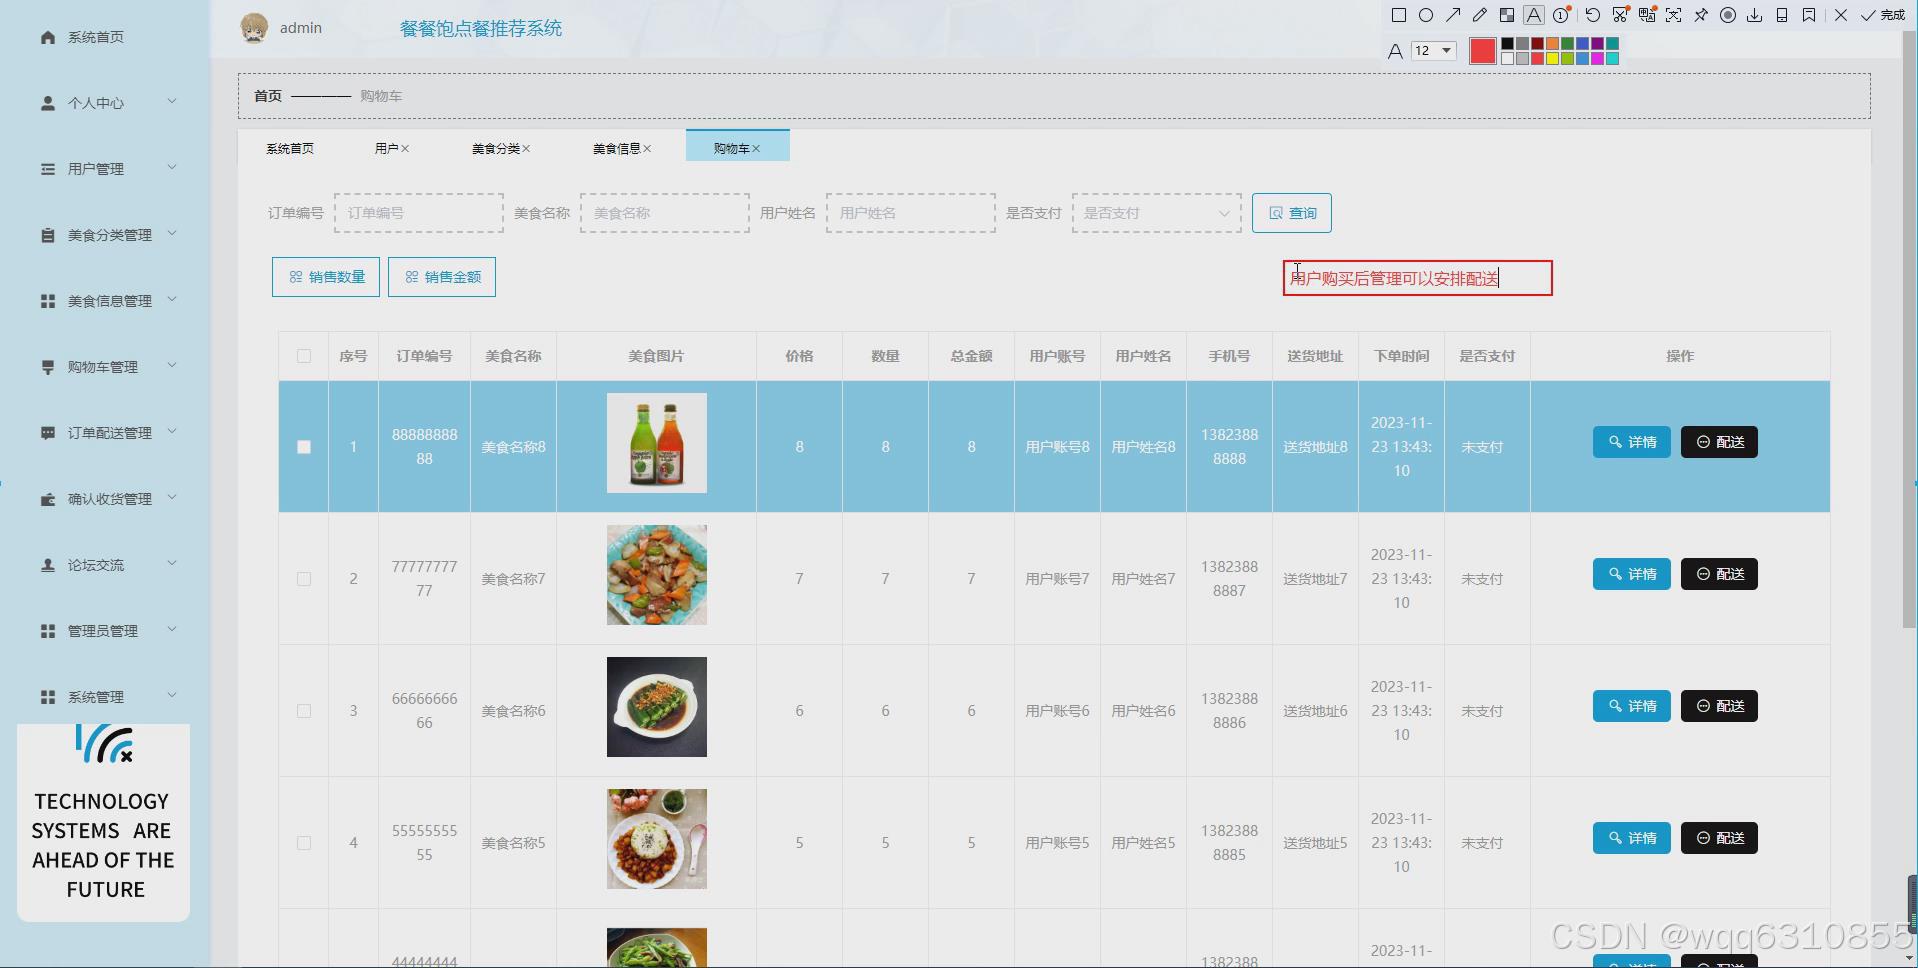Viewport: 1918px width, 968px height.
Task: Select the text annotation tool
Action: [1534, 15]
